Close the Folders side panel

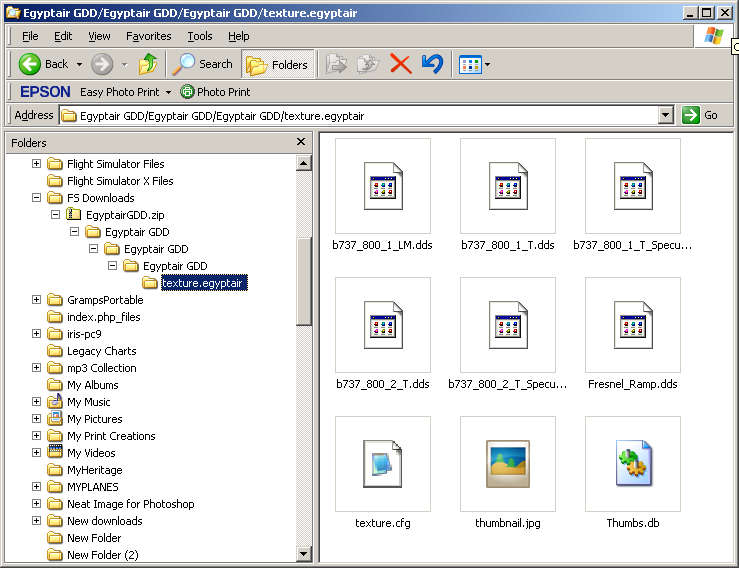click(x=301, y=143)
